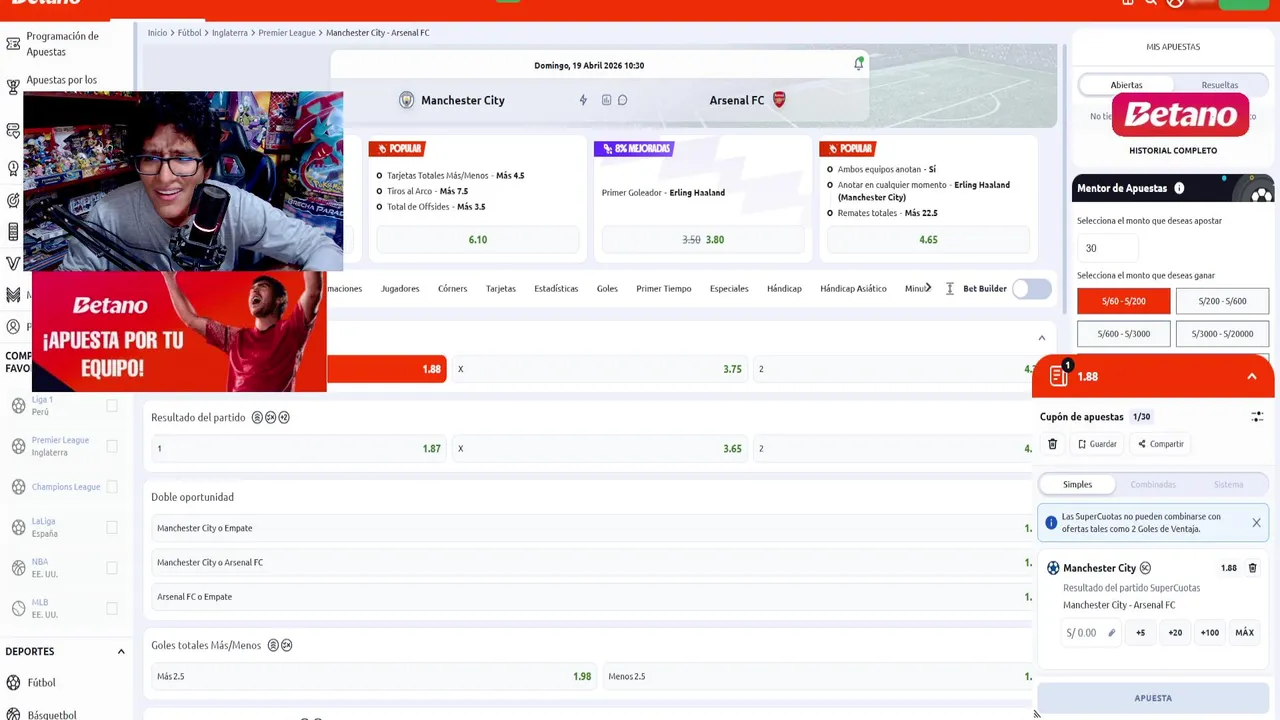Check the Premier League Inglaterra checkbox

112,446
